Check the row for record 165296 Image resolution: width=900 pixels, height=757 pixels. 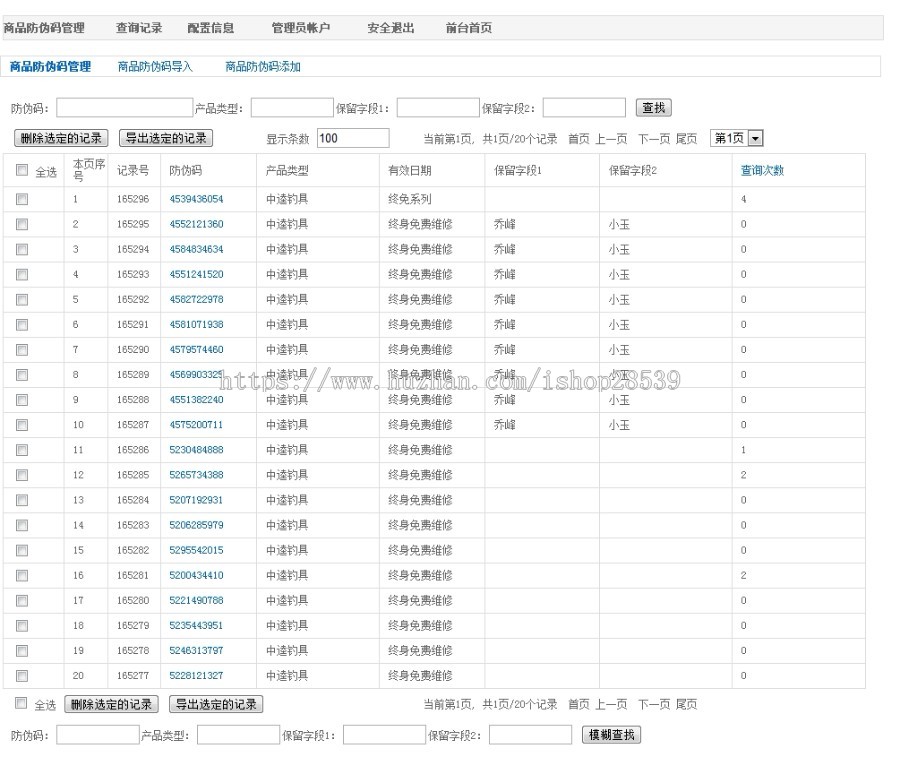(x=22, y=199)
